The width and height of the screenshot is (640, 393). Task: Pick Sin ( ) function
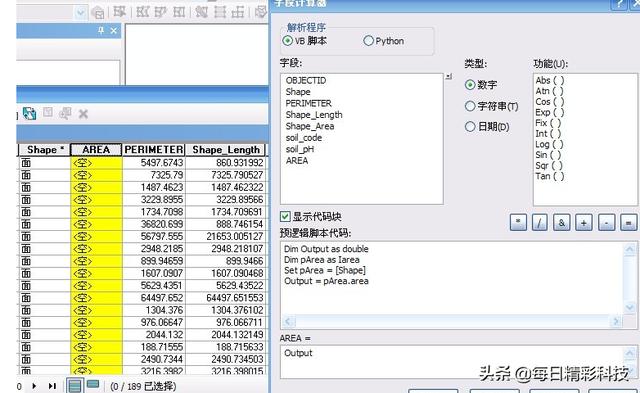[x=548, y=155]
